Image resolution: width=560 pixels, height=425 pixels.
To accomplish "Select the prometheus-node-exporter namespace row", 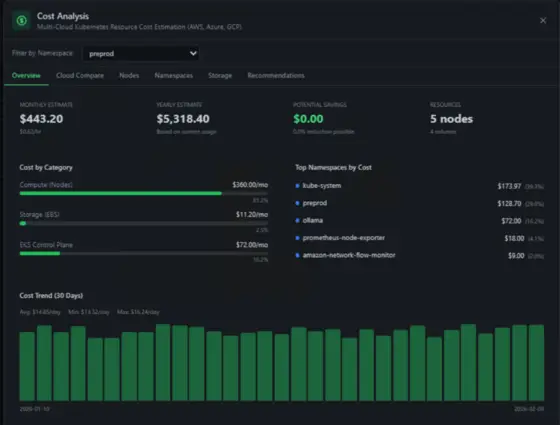I will (420, 238).
